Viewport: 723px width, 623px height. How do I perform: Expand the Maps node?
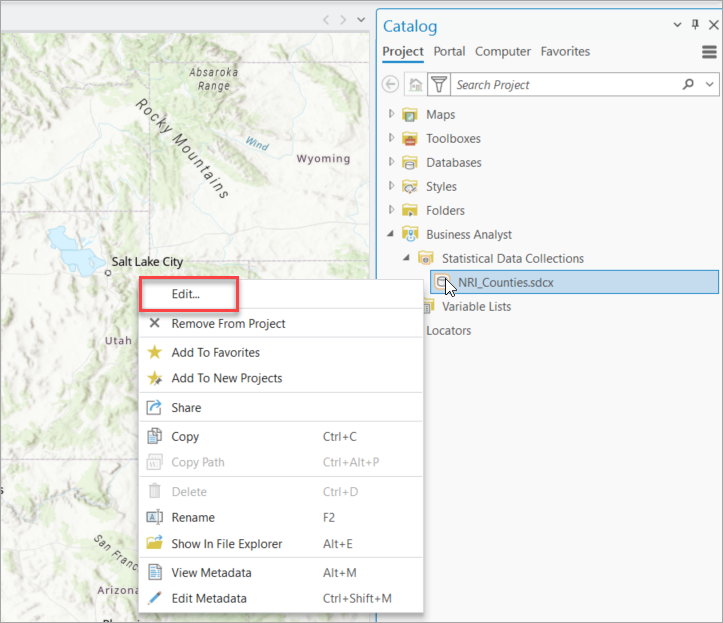(x=391, y=113)
